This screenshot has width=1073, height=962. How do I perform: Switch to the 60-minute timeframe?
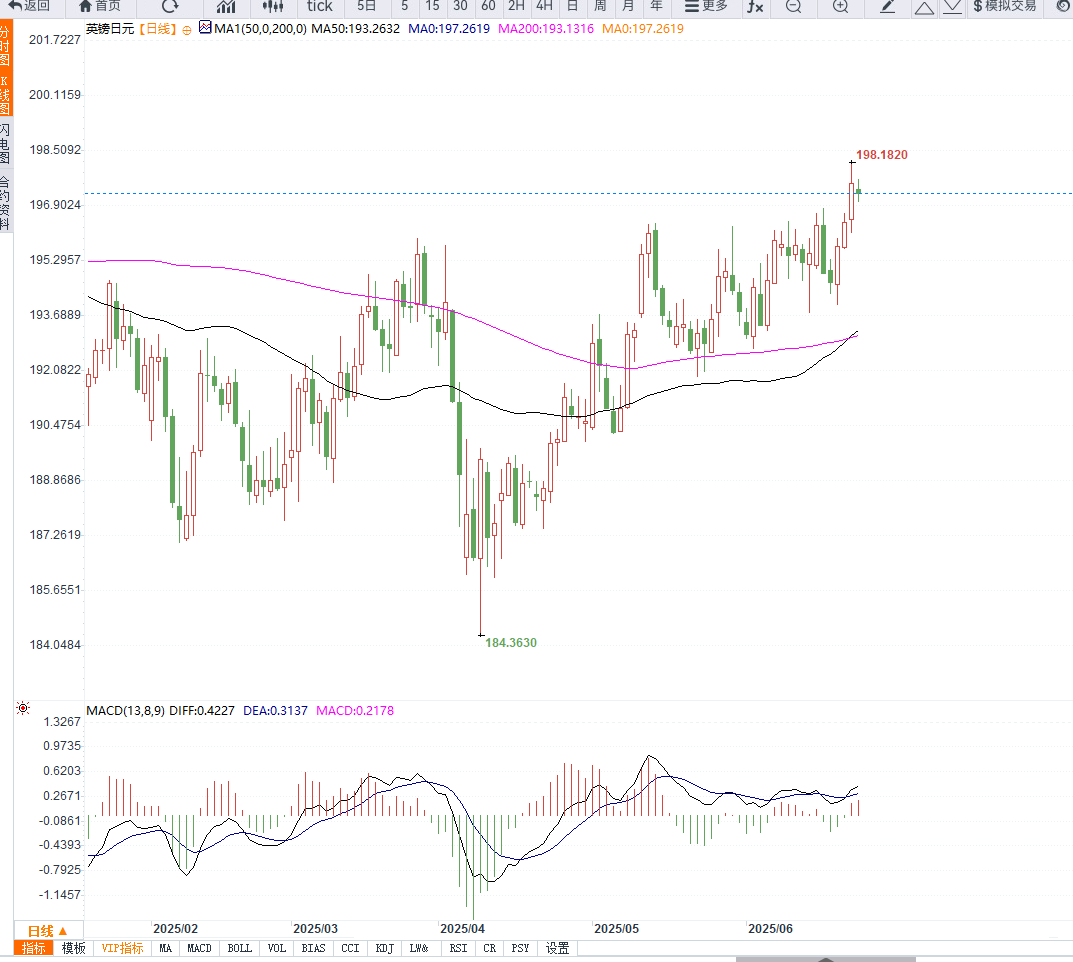(x=488, y=6)
